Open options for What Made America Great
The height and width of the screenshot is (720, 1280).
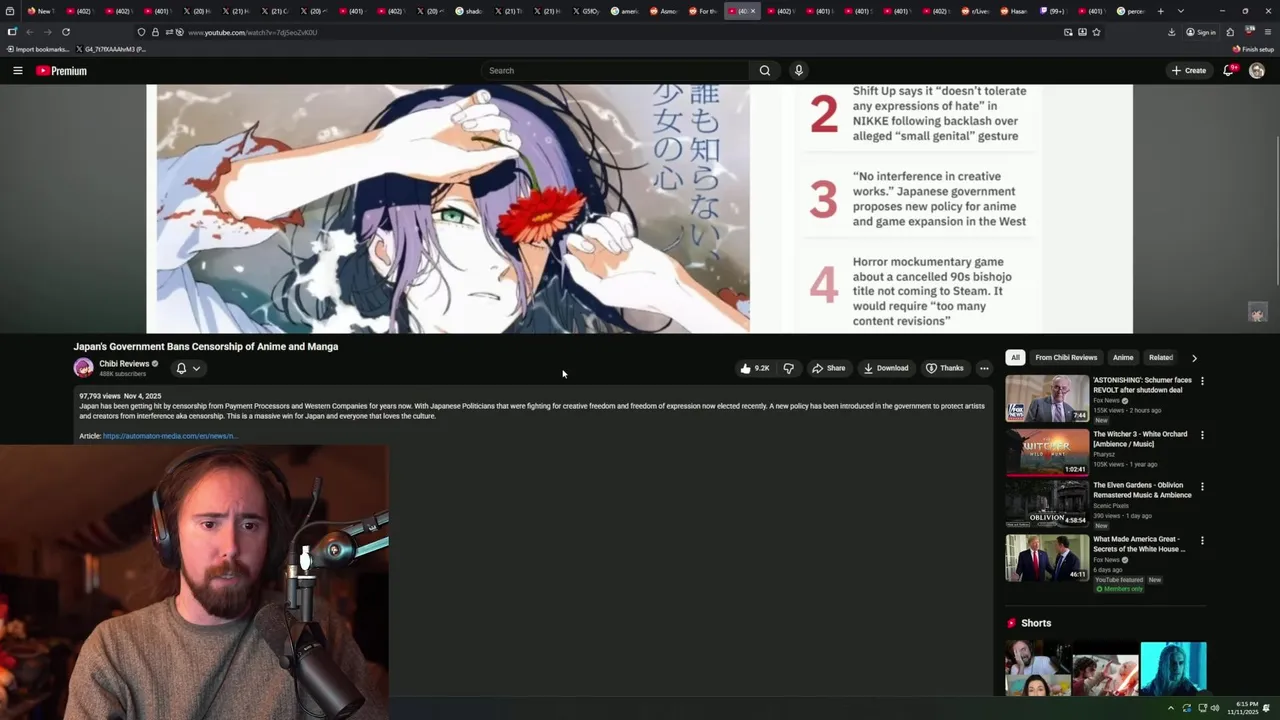tap(1202, 541)
